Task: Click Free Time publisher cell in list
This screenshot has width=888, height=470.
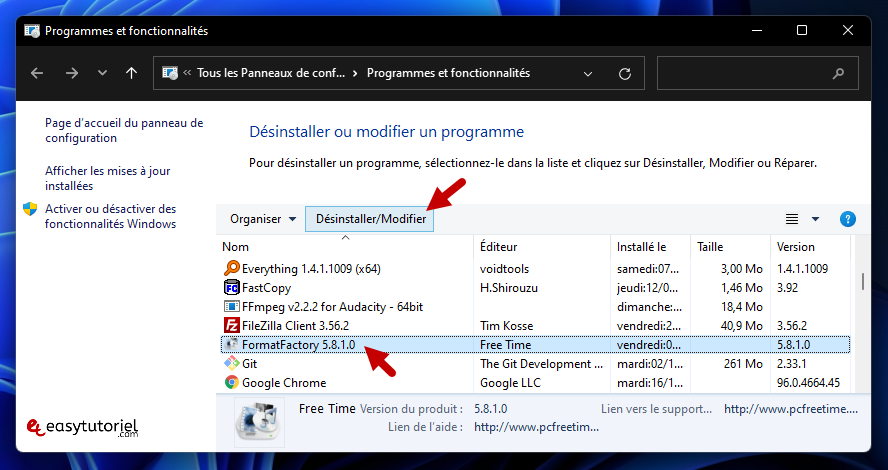Action: [505, 345]
